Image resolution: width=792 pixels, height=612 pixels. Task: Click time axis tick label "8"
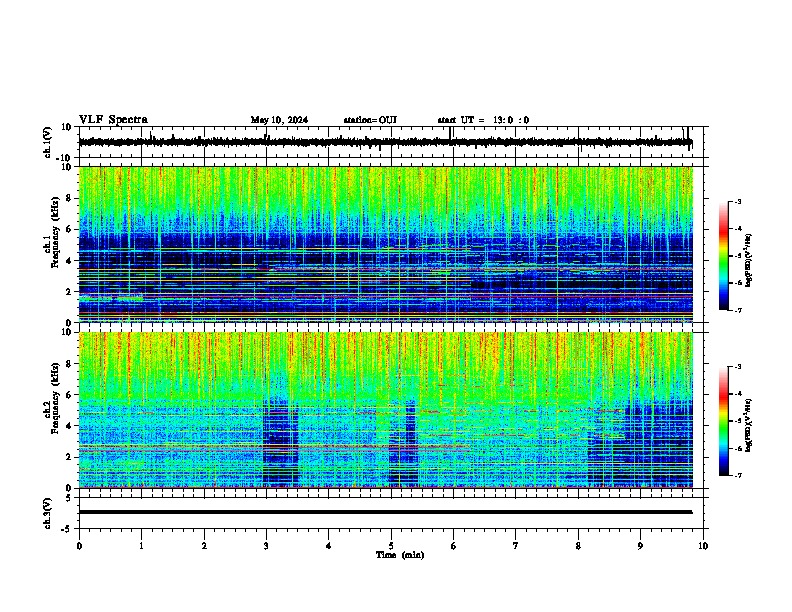pyautogui.click(x=578, y=546)
